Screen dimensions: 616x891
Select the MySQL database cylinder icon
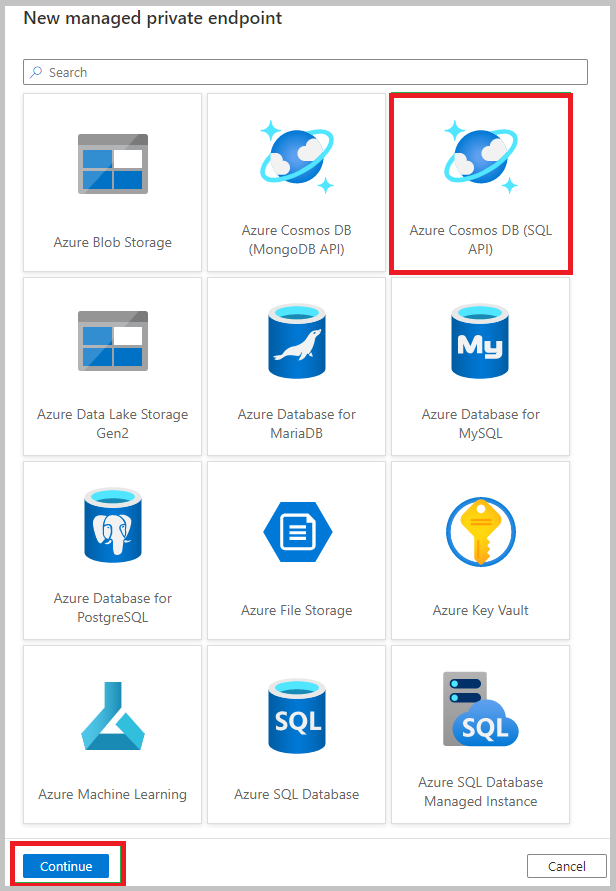coord(480,341)
